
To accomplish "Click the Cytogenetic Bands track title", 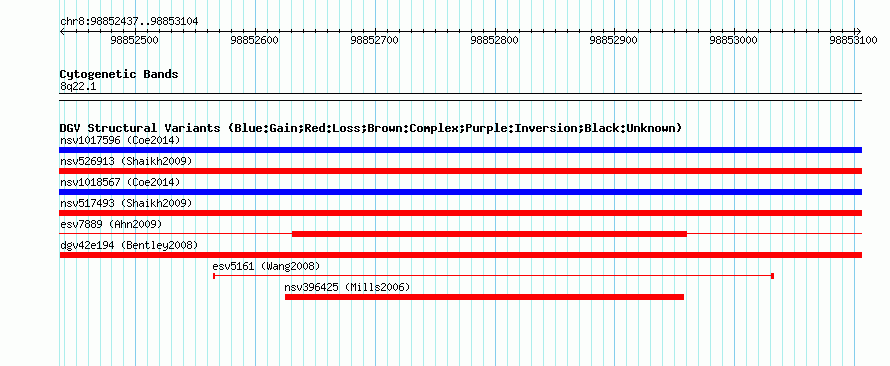I will (x=119, y=74).
